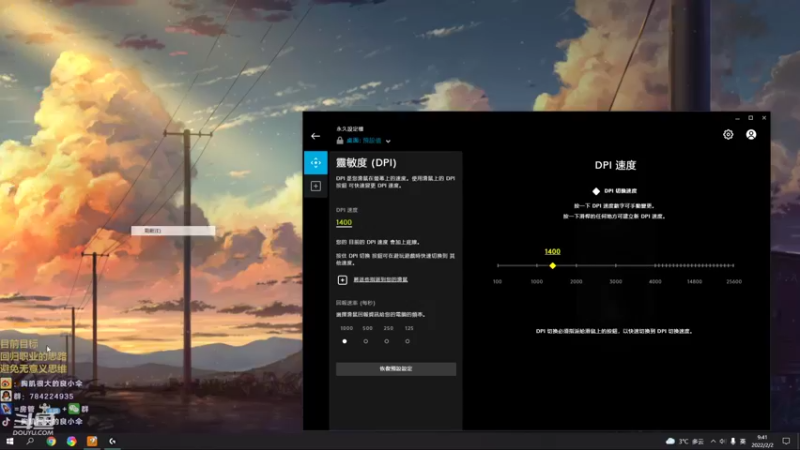The width and height of the screenshot is (800, 450).
Task: Click the Weibo icon in the overlay
Action: coord(6,383)
